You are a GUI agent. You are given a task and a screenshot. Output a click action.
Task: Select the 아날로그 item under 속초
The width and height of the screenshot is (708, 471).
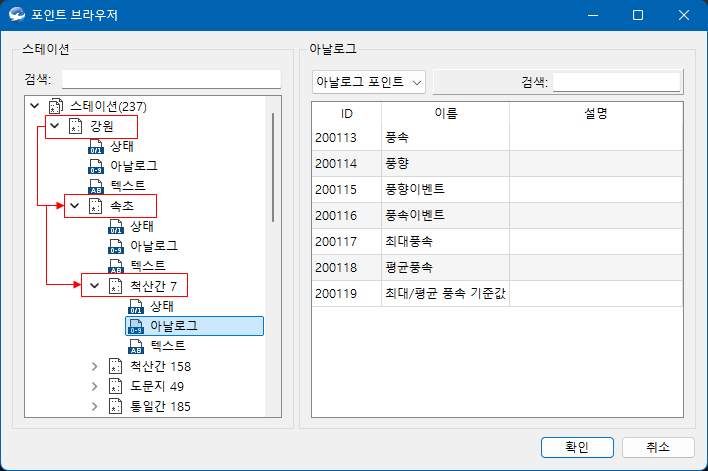point(154,246)
